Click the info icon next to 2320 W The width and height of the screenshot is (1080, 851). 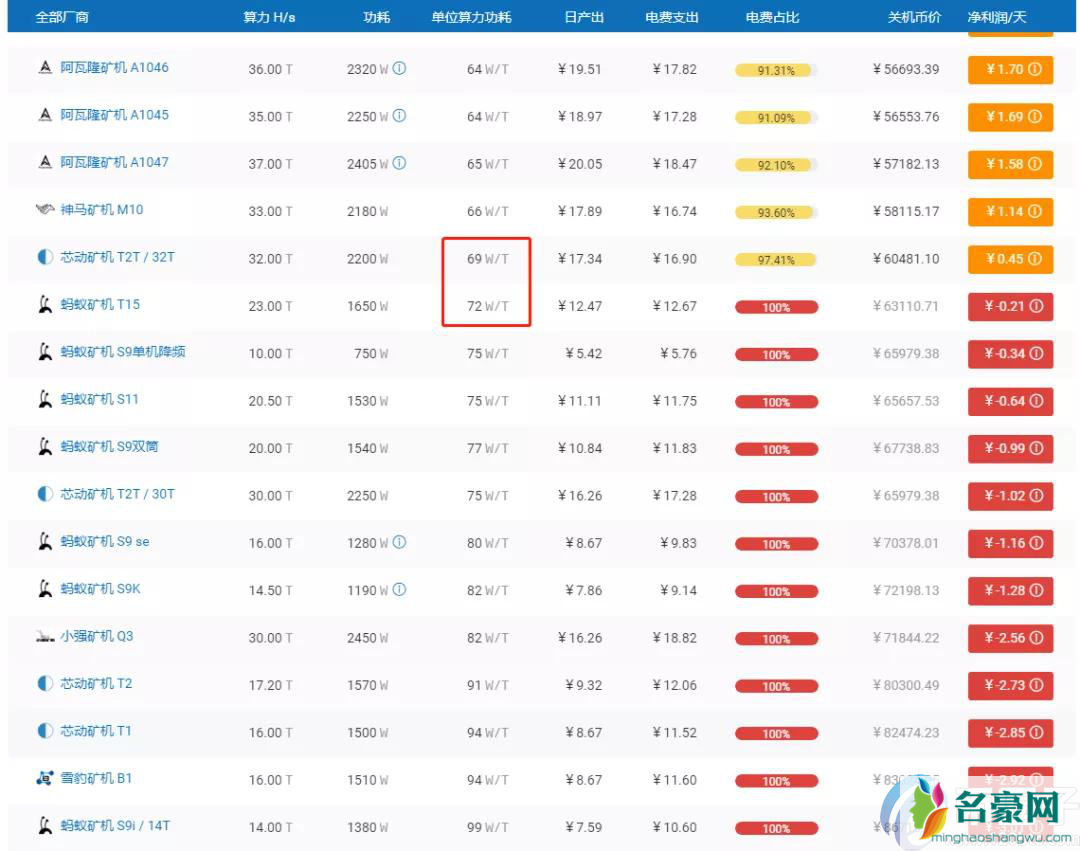click(399, 68)
